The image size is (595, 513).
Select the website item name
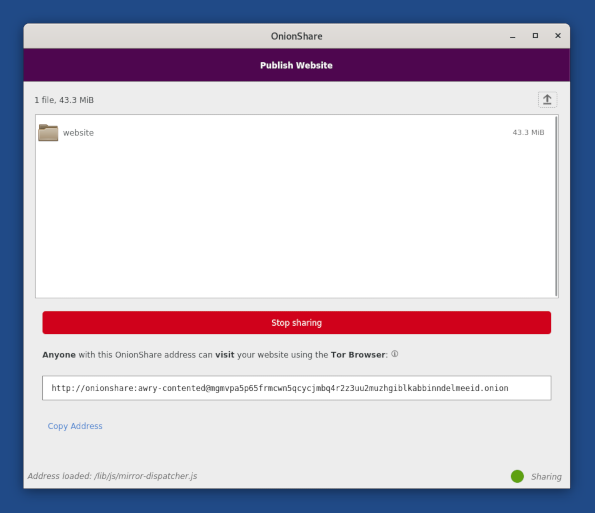(78, 133)
